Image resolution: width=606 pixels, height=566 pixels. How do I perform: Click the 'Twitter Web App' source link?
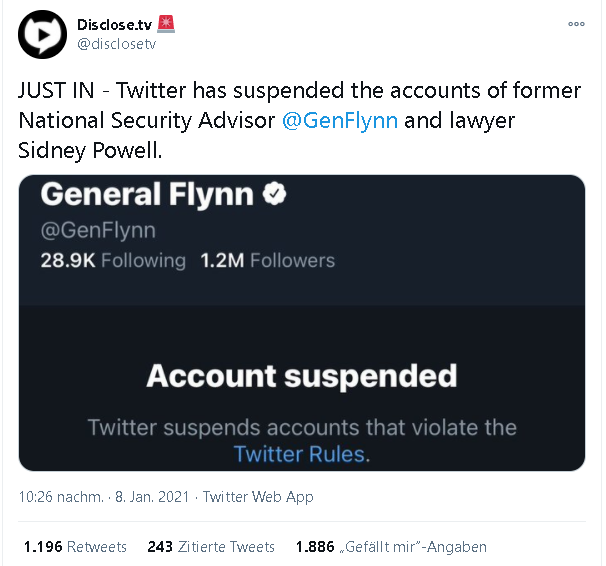pyautogui.click(x=260, y=497)
